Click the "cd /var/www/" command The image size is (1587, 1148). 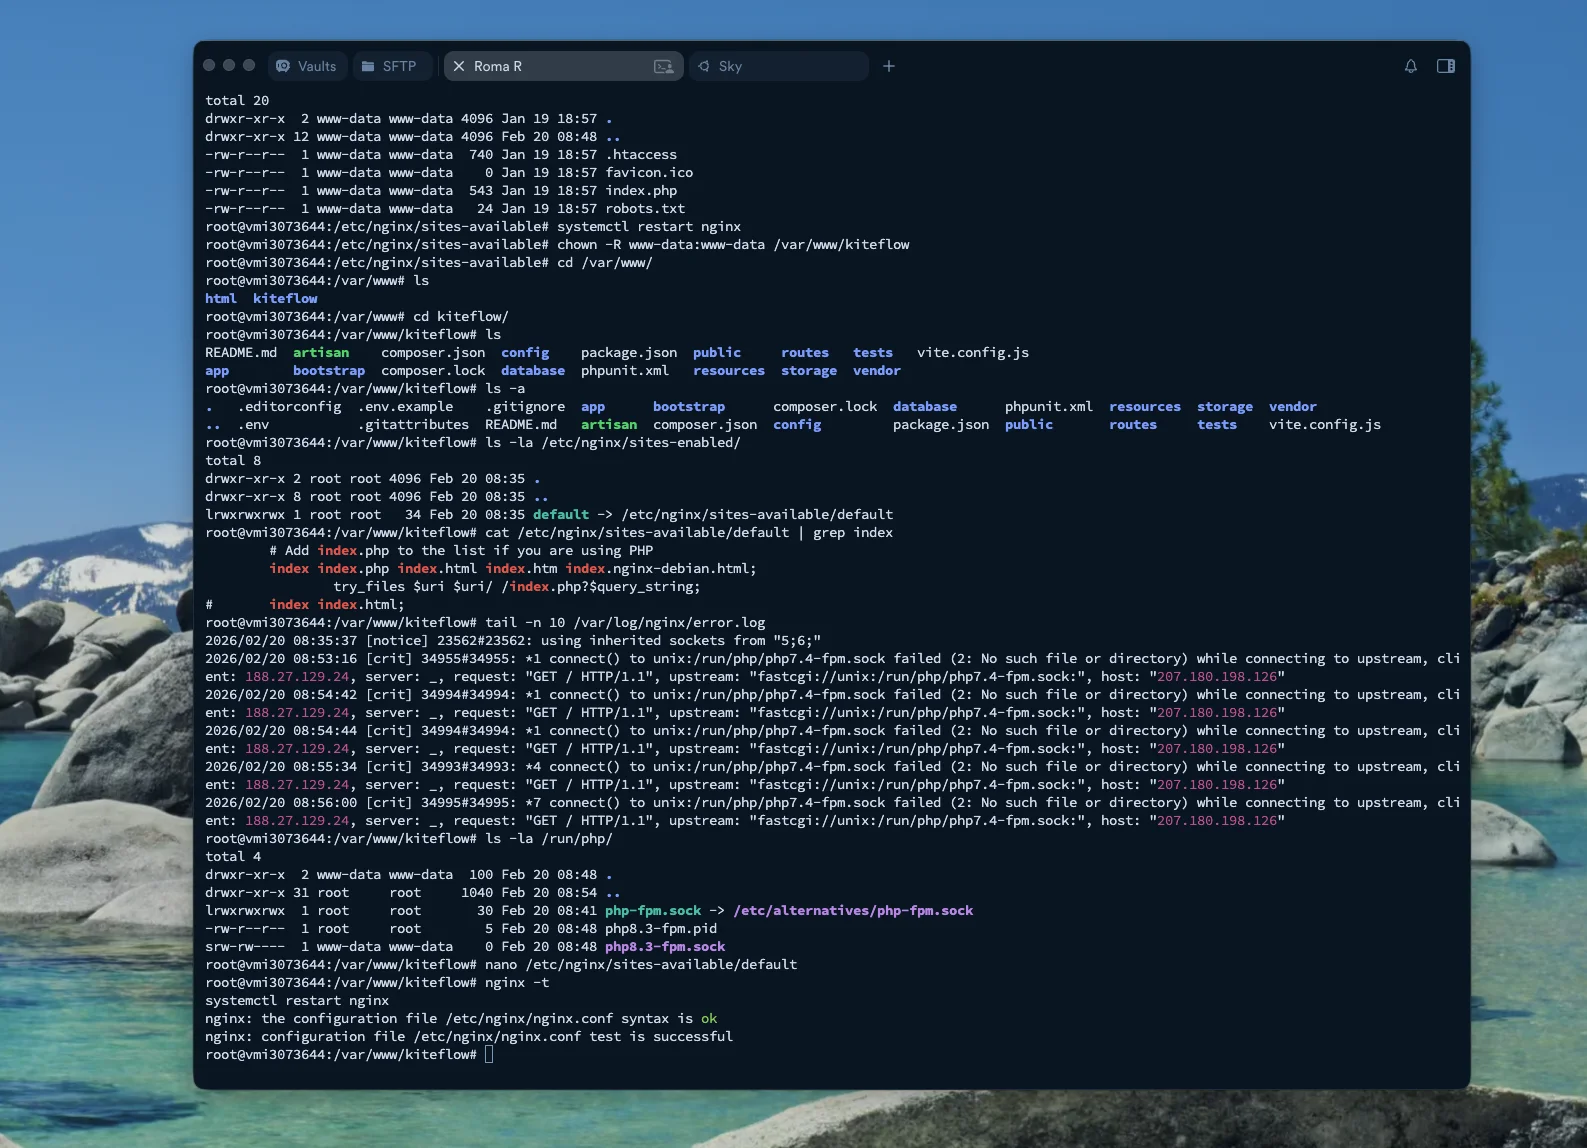coord(605,262)
